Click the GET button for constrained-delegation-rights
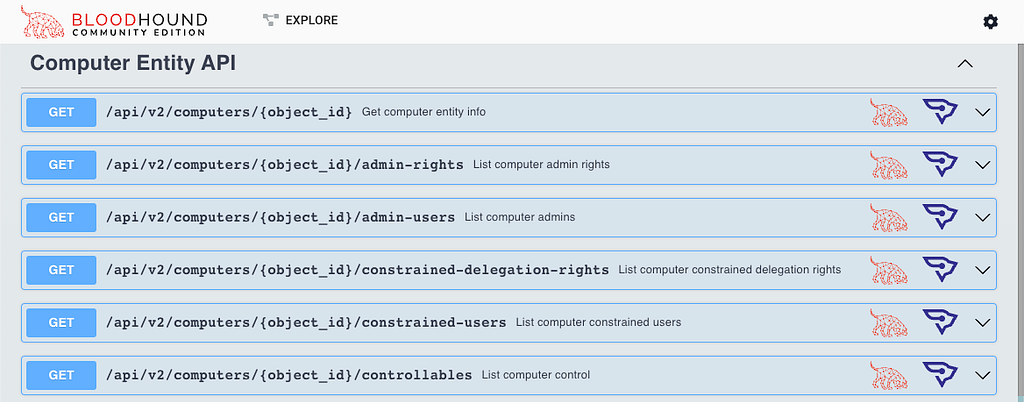Viewport: 1024px width, 402px height. [x=61, y=270]
